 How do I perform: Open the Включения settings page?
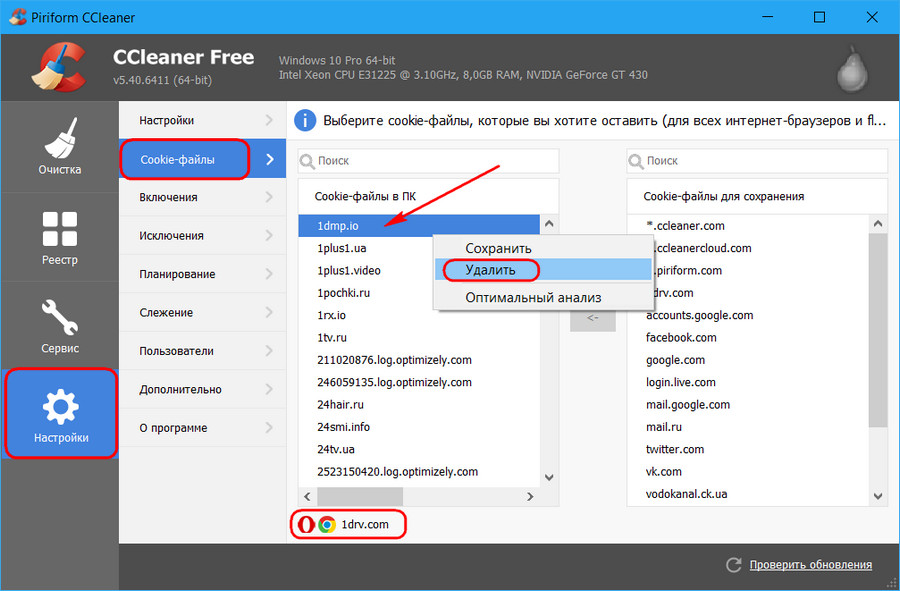point(201,197)
